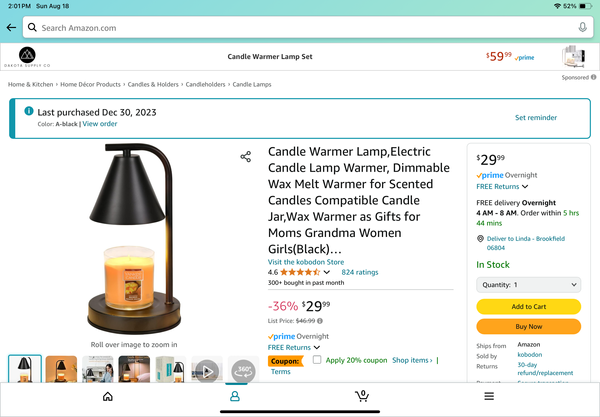Select Candles & Holders breadcrumb

click(x=153, y=85)
